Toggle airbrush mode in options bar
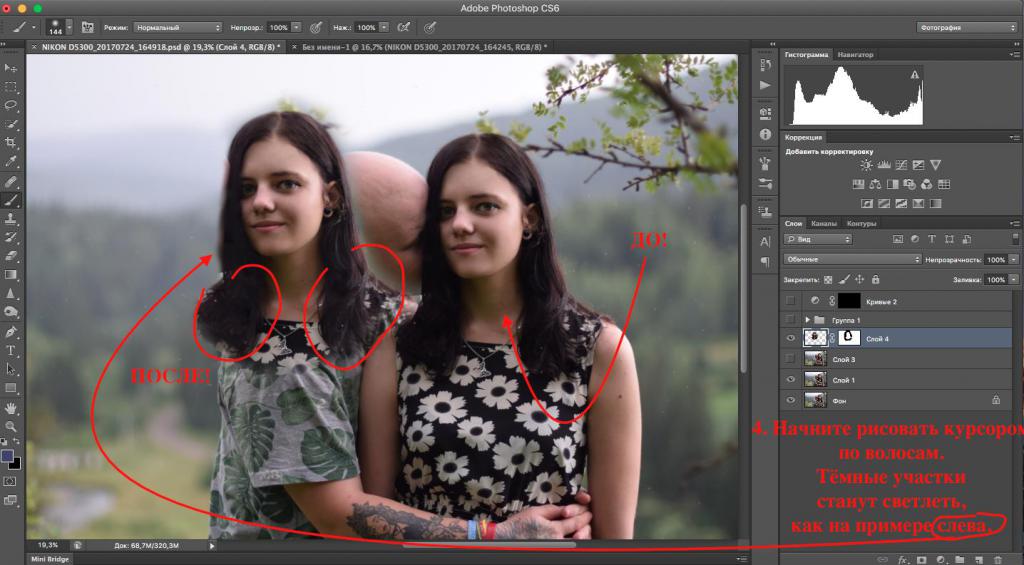1024x565 pixels. (x=405, y=27)
